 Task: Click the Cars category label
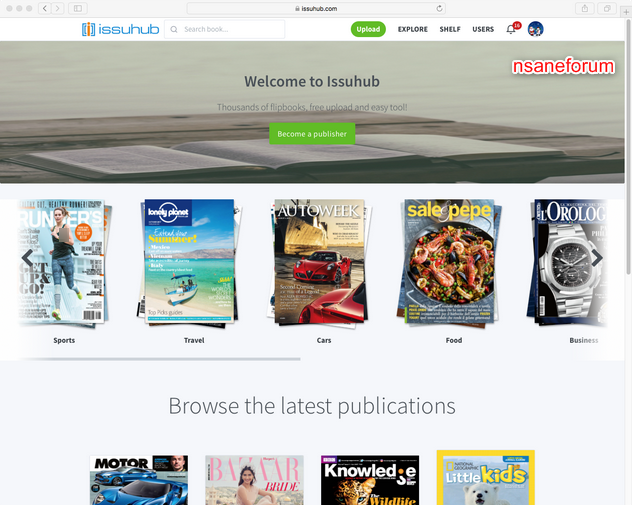click(324, 340)
